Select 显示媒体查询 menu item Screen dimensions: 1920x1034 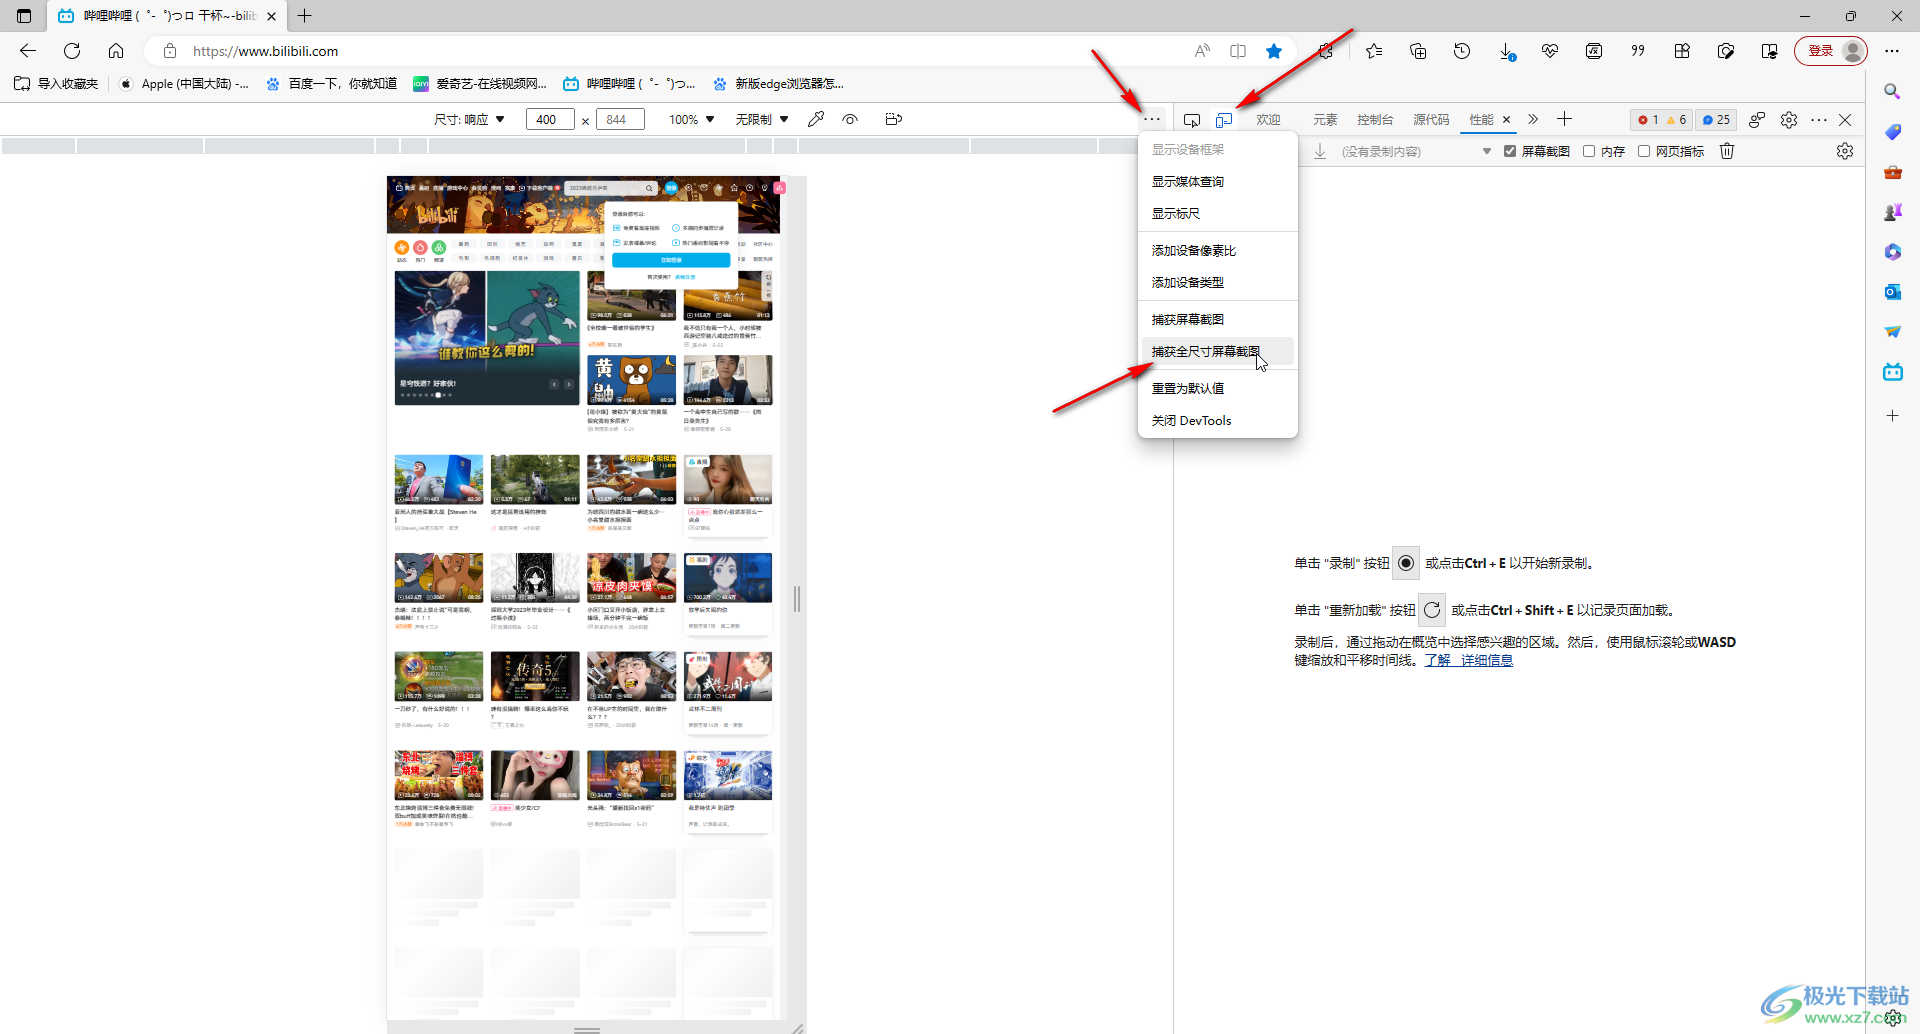(x=1218, y=181)
